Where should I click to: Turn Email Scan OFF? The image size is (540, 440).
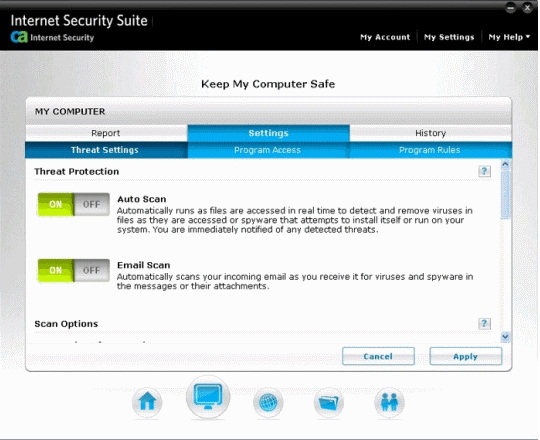[92, 271]
